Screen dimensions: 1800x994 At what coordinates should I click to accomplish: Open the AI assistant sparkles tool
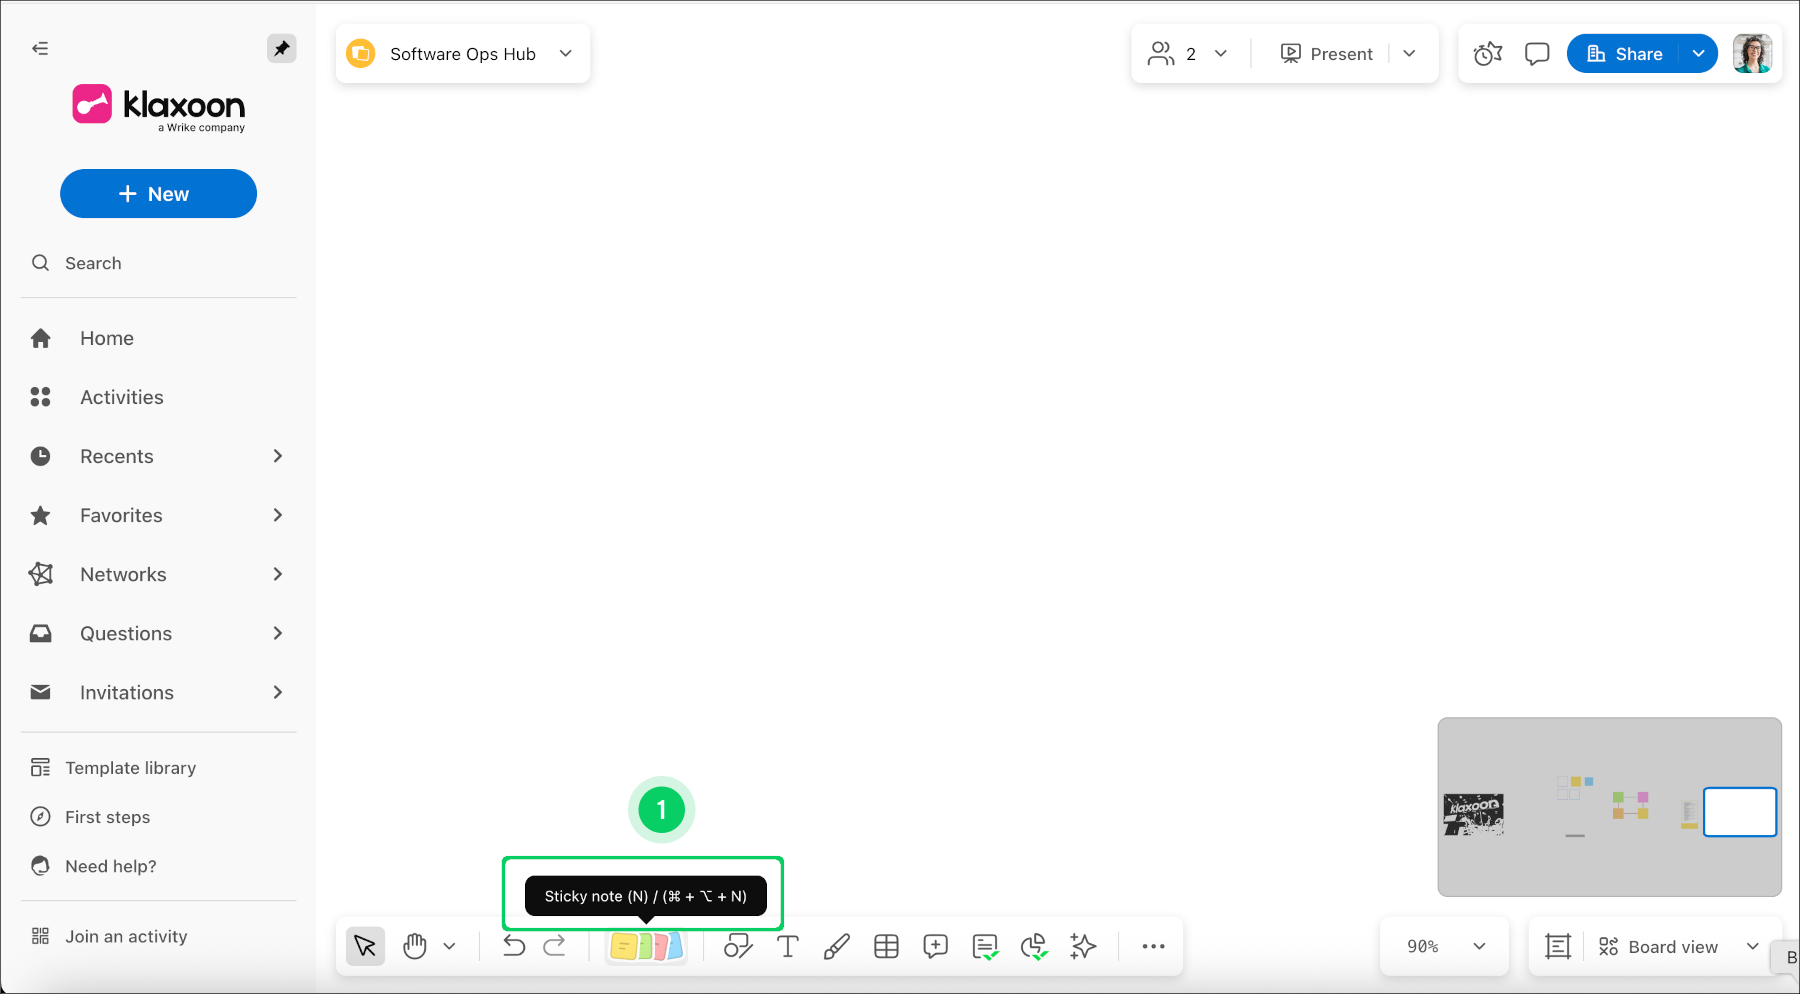coord(1083,946)
